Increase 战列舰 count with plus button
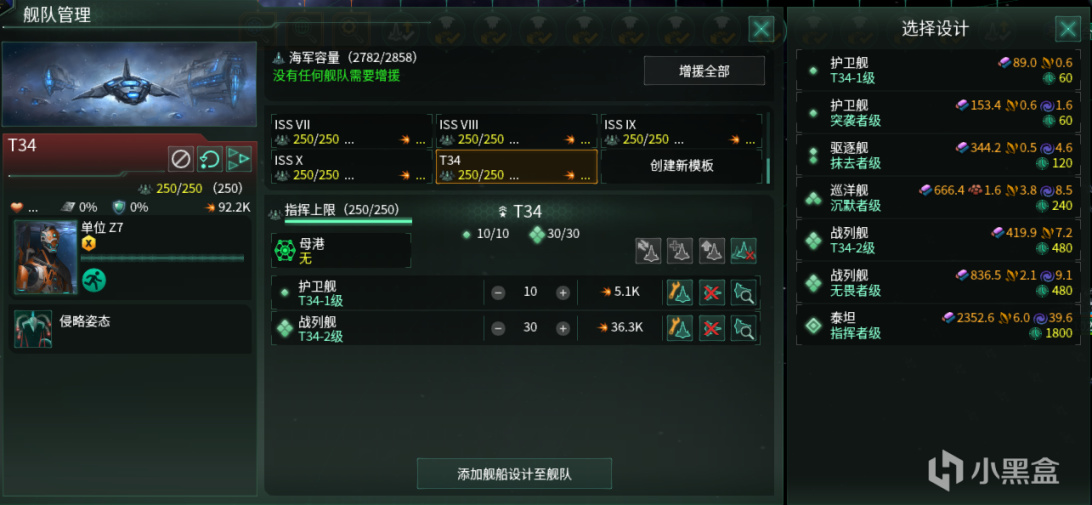This screenshot has height=505, width=1092. coord(563,328)
